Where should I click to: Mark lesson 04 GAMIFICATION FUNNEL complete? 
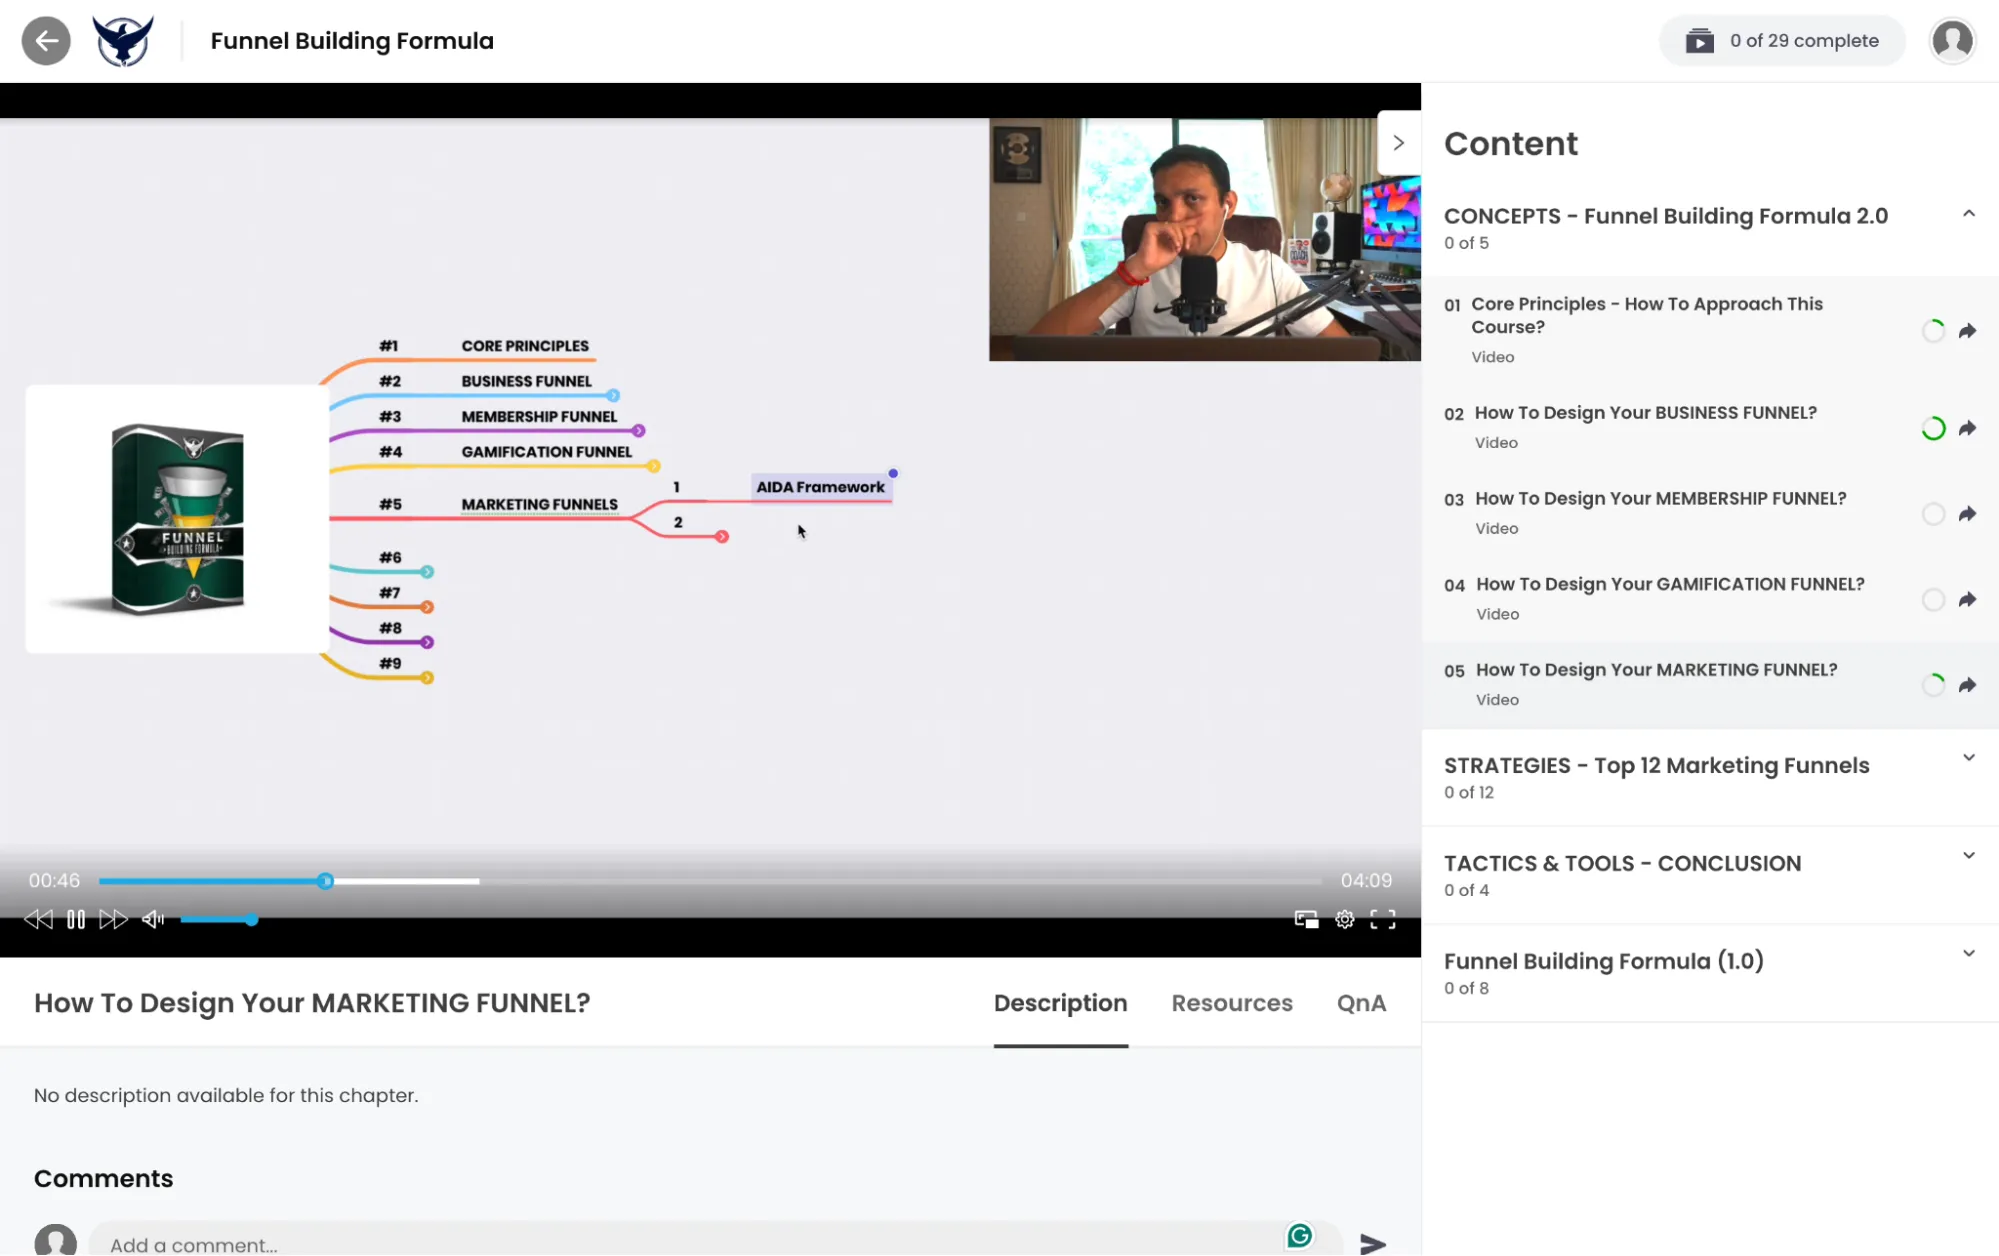(1933, 600)
